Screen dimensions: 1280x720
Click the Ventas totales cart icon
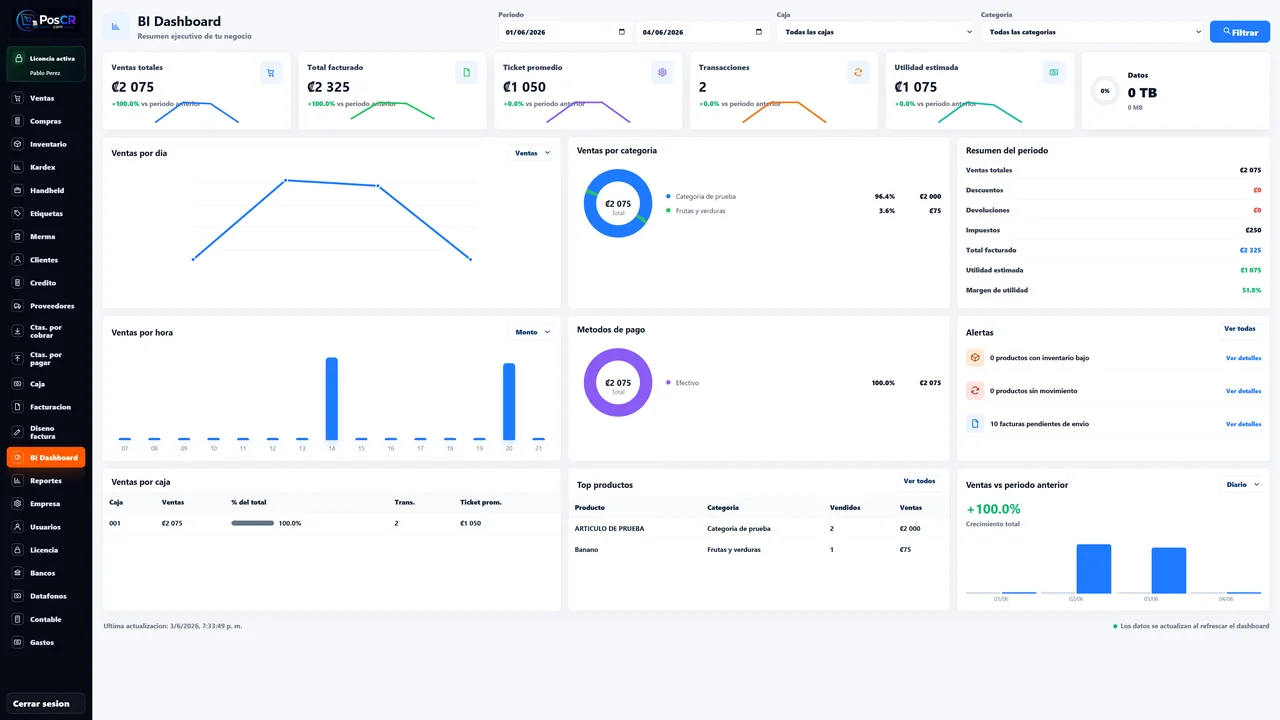point(270,72)
